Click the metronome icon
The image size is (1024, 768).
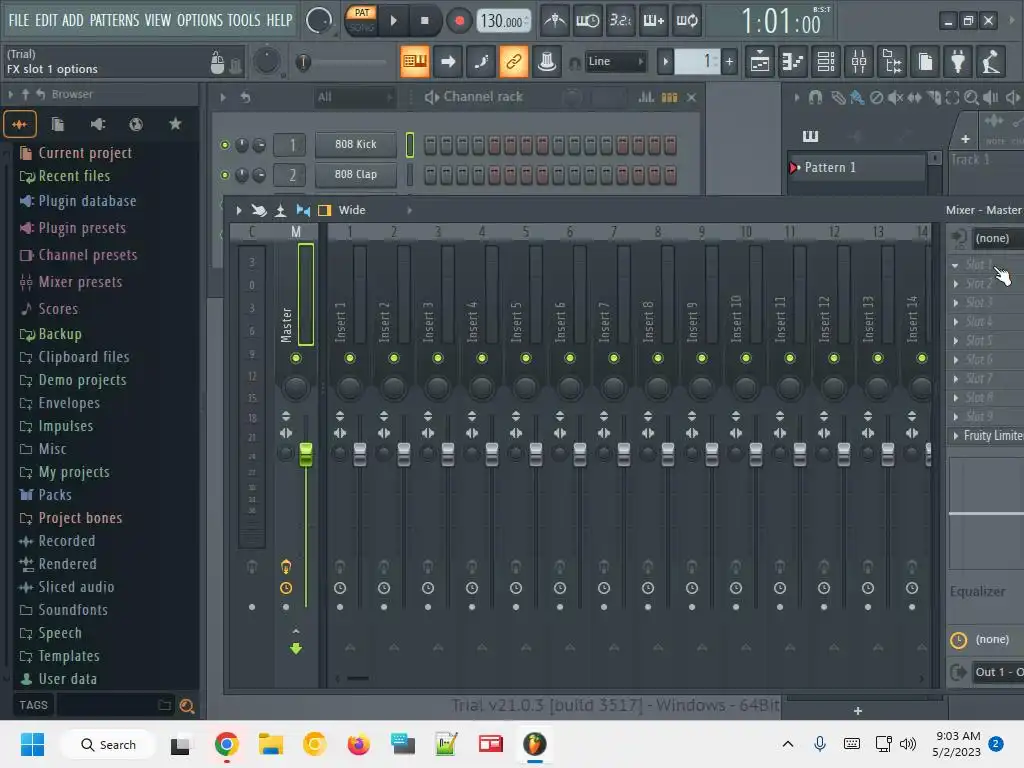(x=554, y=21)
